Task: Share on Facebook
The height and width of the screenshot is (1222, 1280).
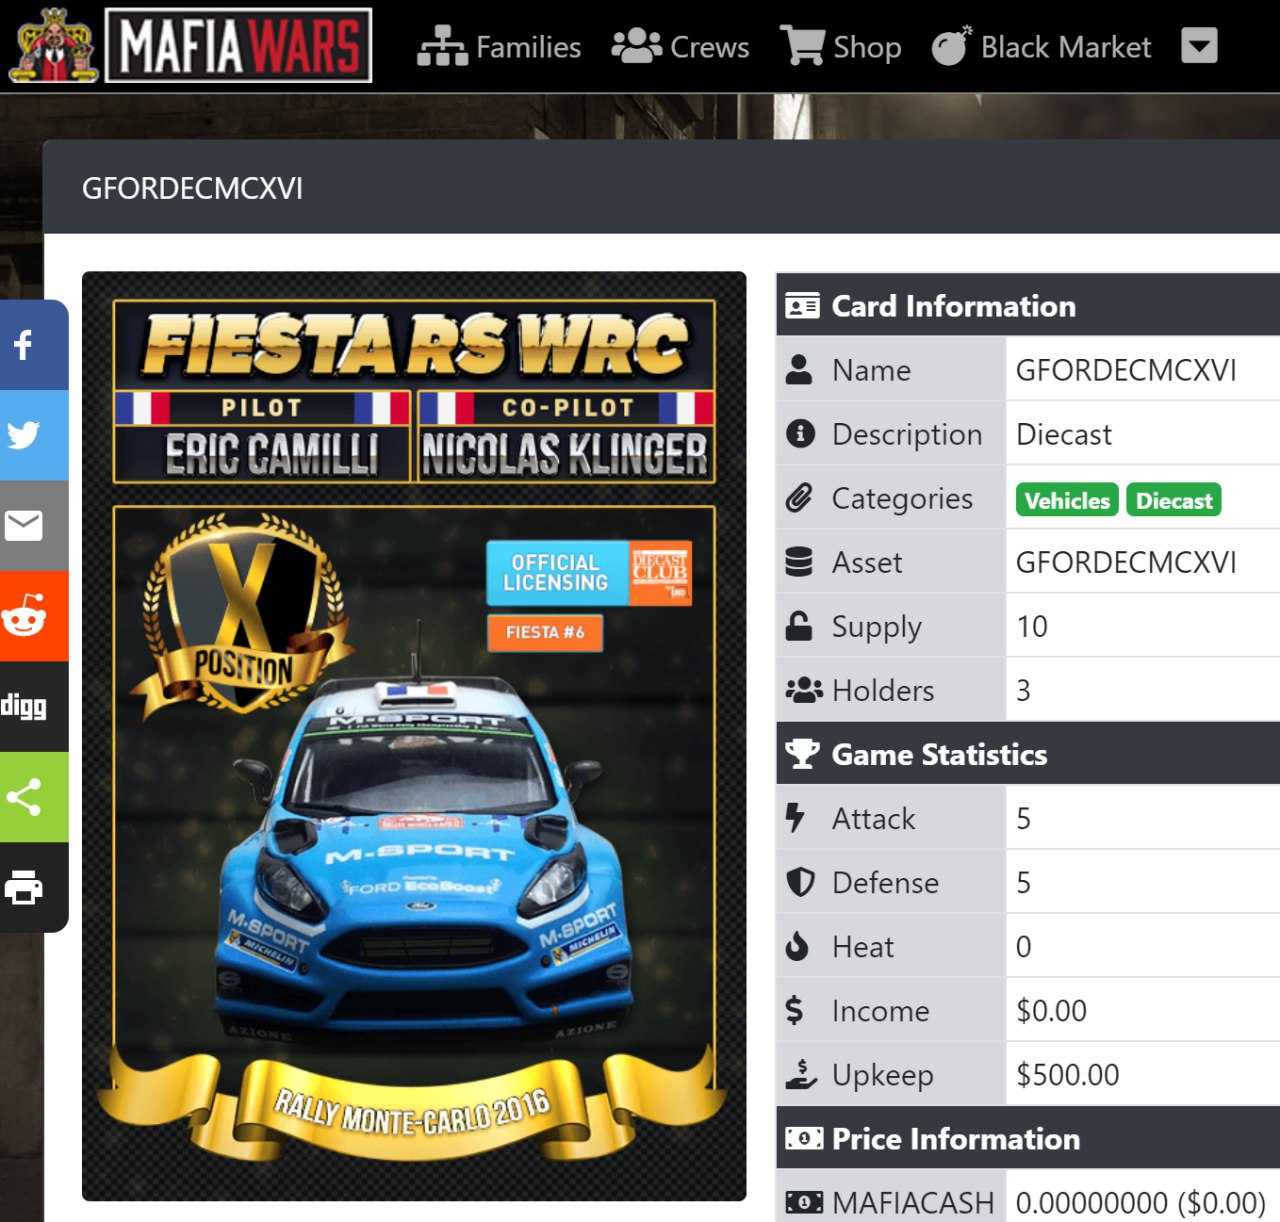Action: (34, 345)
